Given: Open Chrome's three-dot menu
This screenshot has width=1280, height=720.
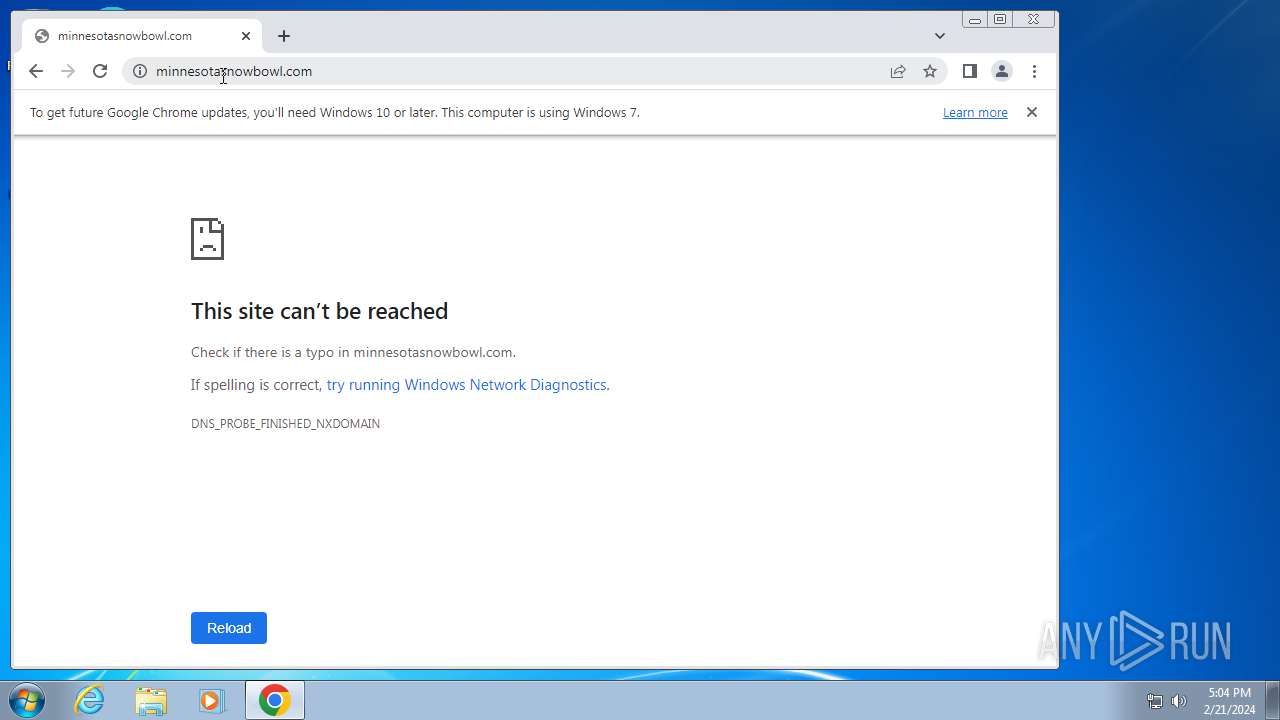Looking at the screenshot, I should (x=1034, y=71).
